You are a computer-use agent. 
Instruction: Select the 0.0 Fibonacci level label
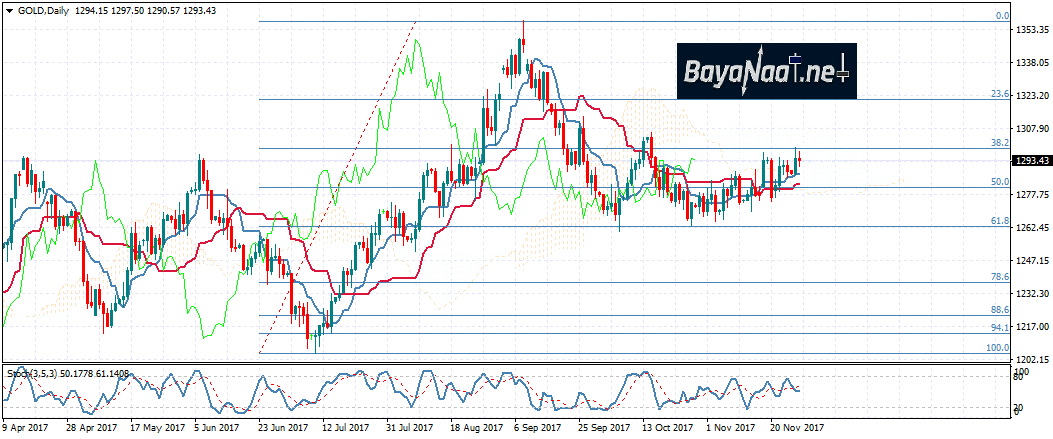point(1001,16)
